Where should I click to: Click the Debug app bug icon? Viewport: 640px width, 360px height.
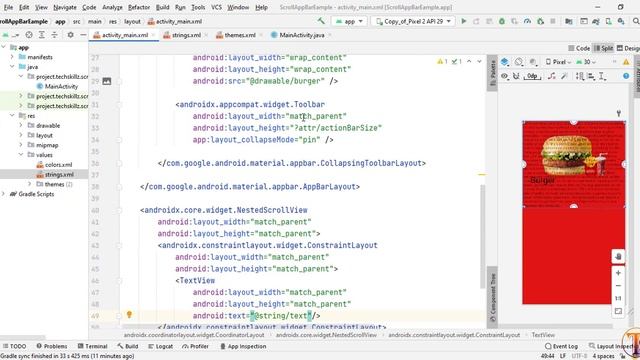[x=502, y=21]
